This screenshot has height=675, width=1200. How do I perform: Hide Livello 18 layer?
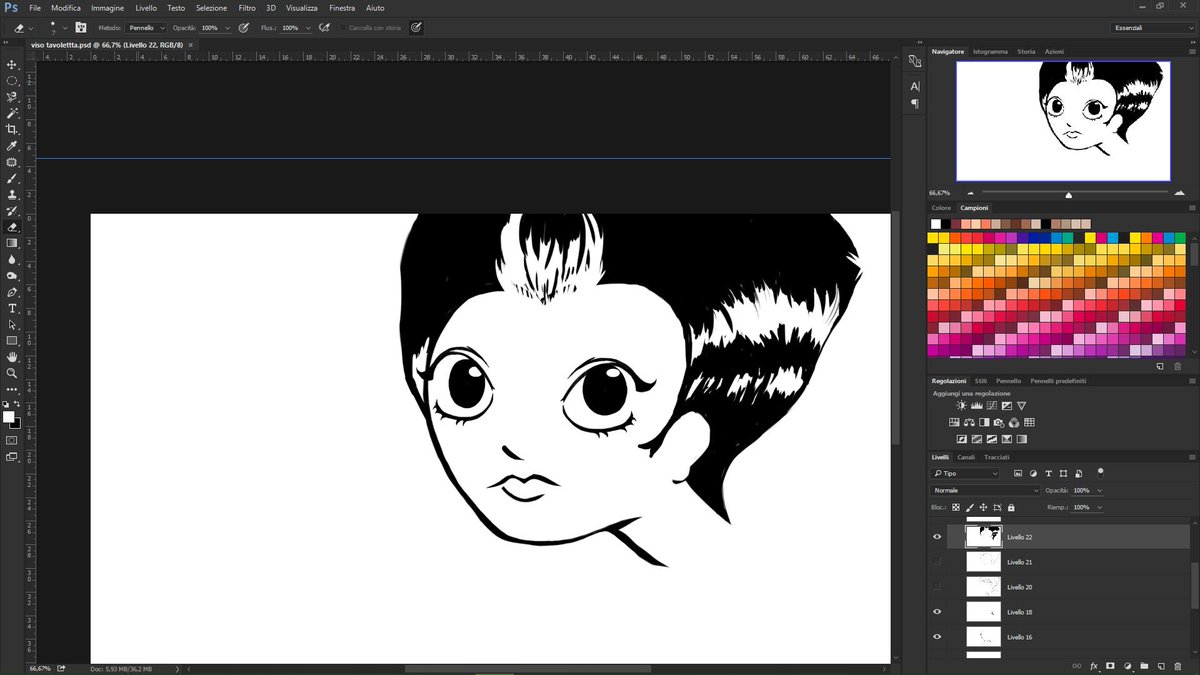pos(937,612)
